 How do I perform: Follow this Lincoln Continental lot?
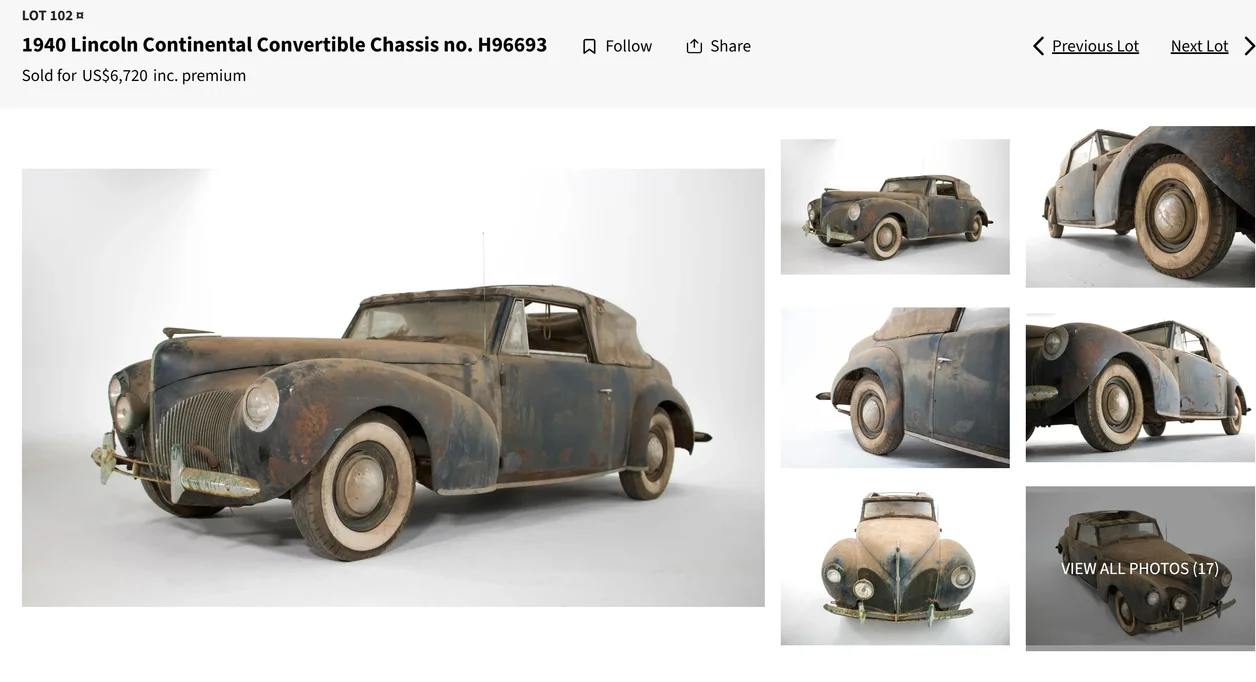tap(617, 46)
